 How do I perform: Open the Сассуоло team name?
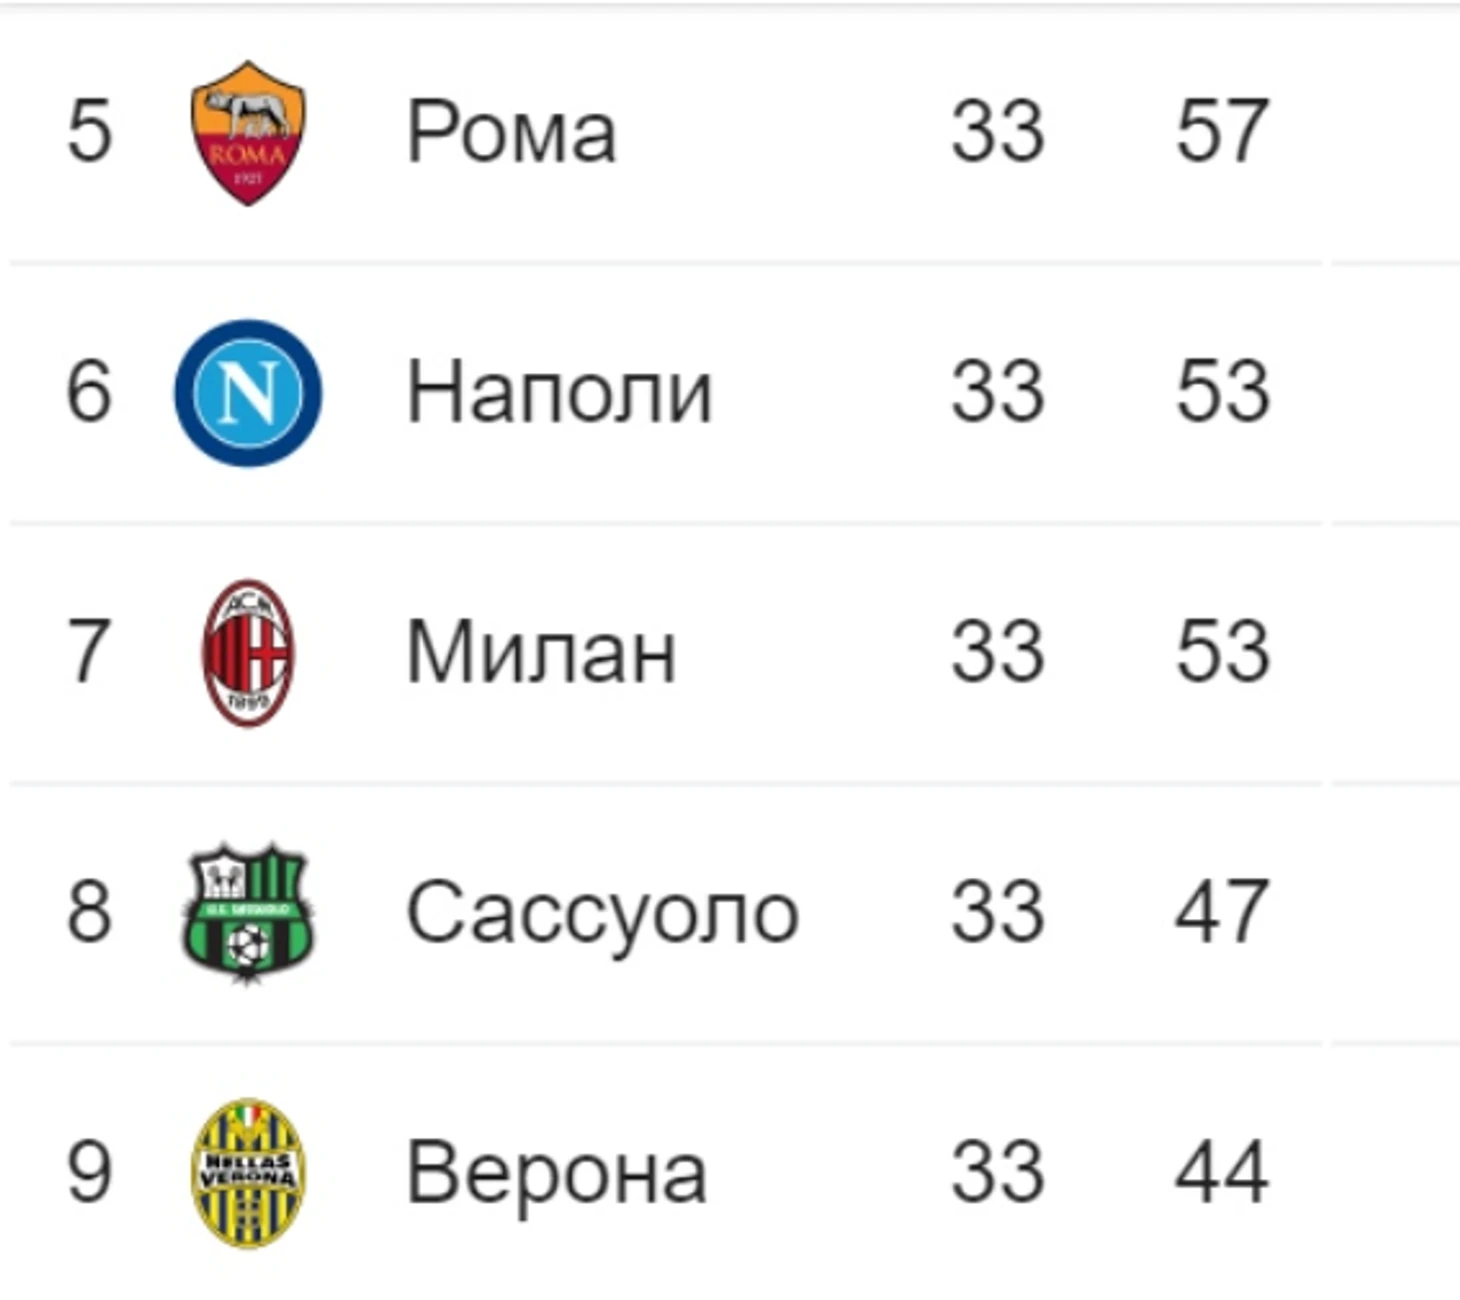click(602, 913)
